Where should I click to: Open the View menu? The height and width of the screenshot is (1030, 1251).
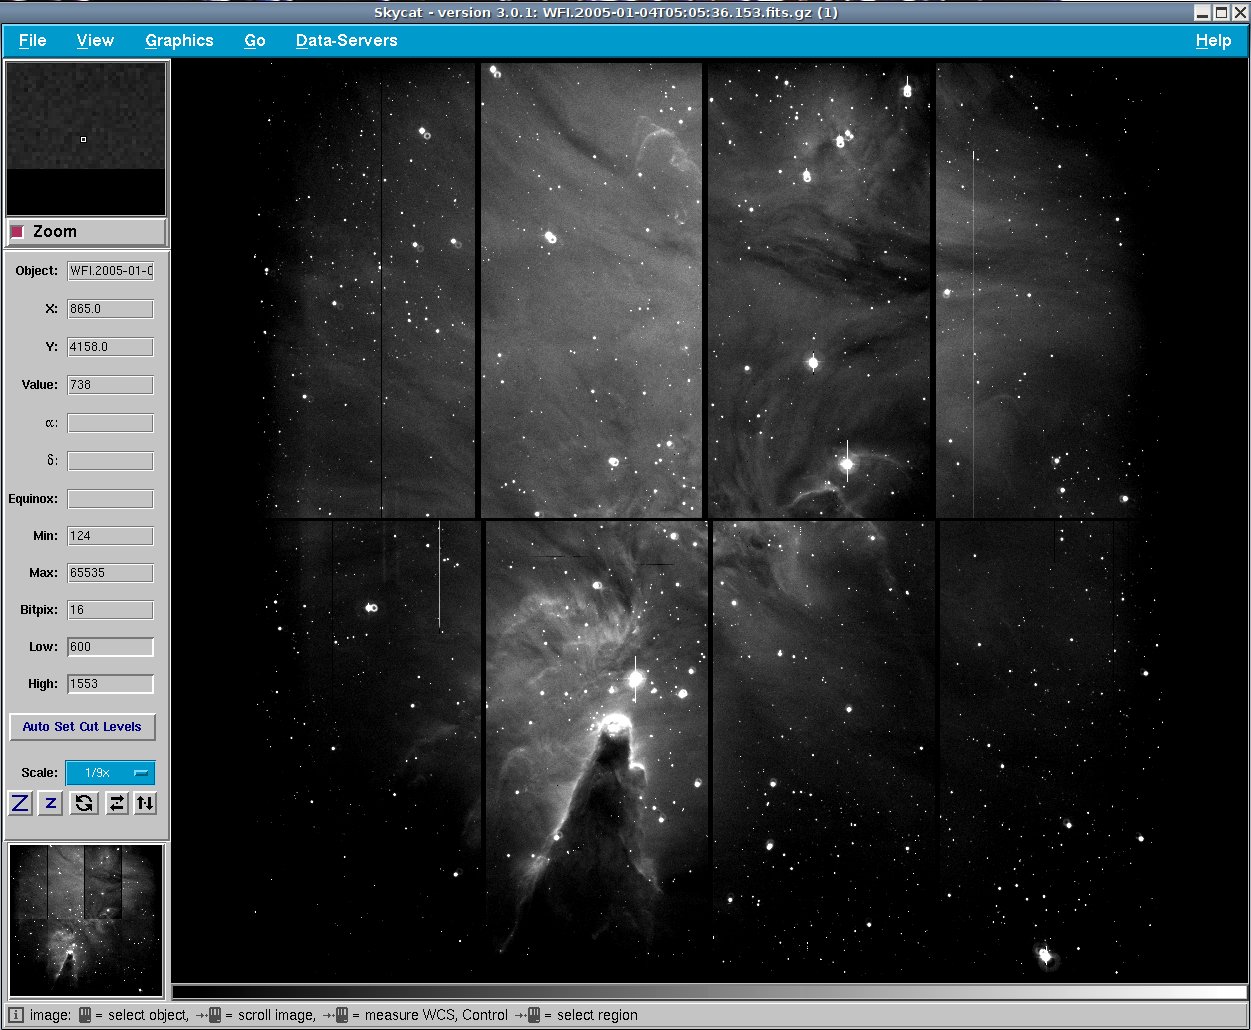95,41
